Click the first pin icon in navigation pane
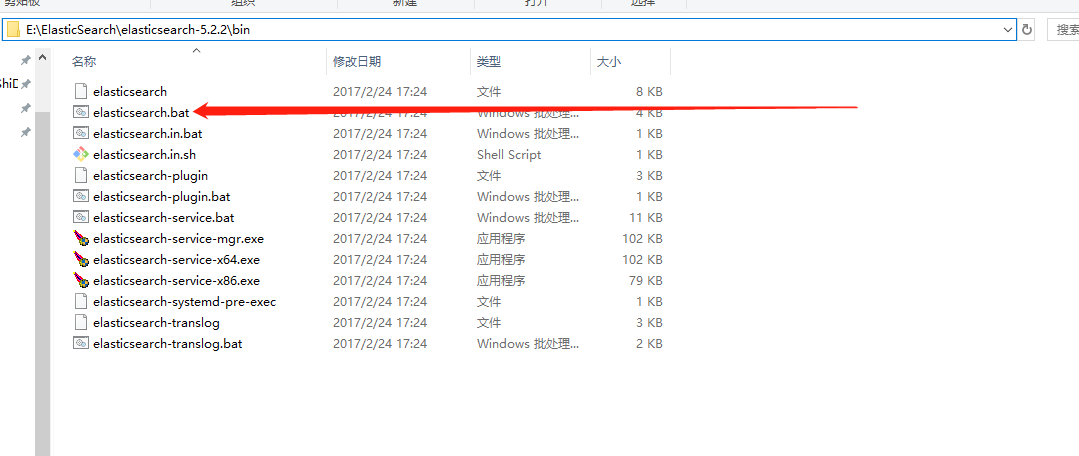 (25, 61)
